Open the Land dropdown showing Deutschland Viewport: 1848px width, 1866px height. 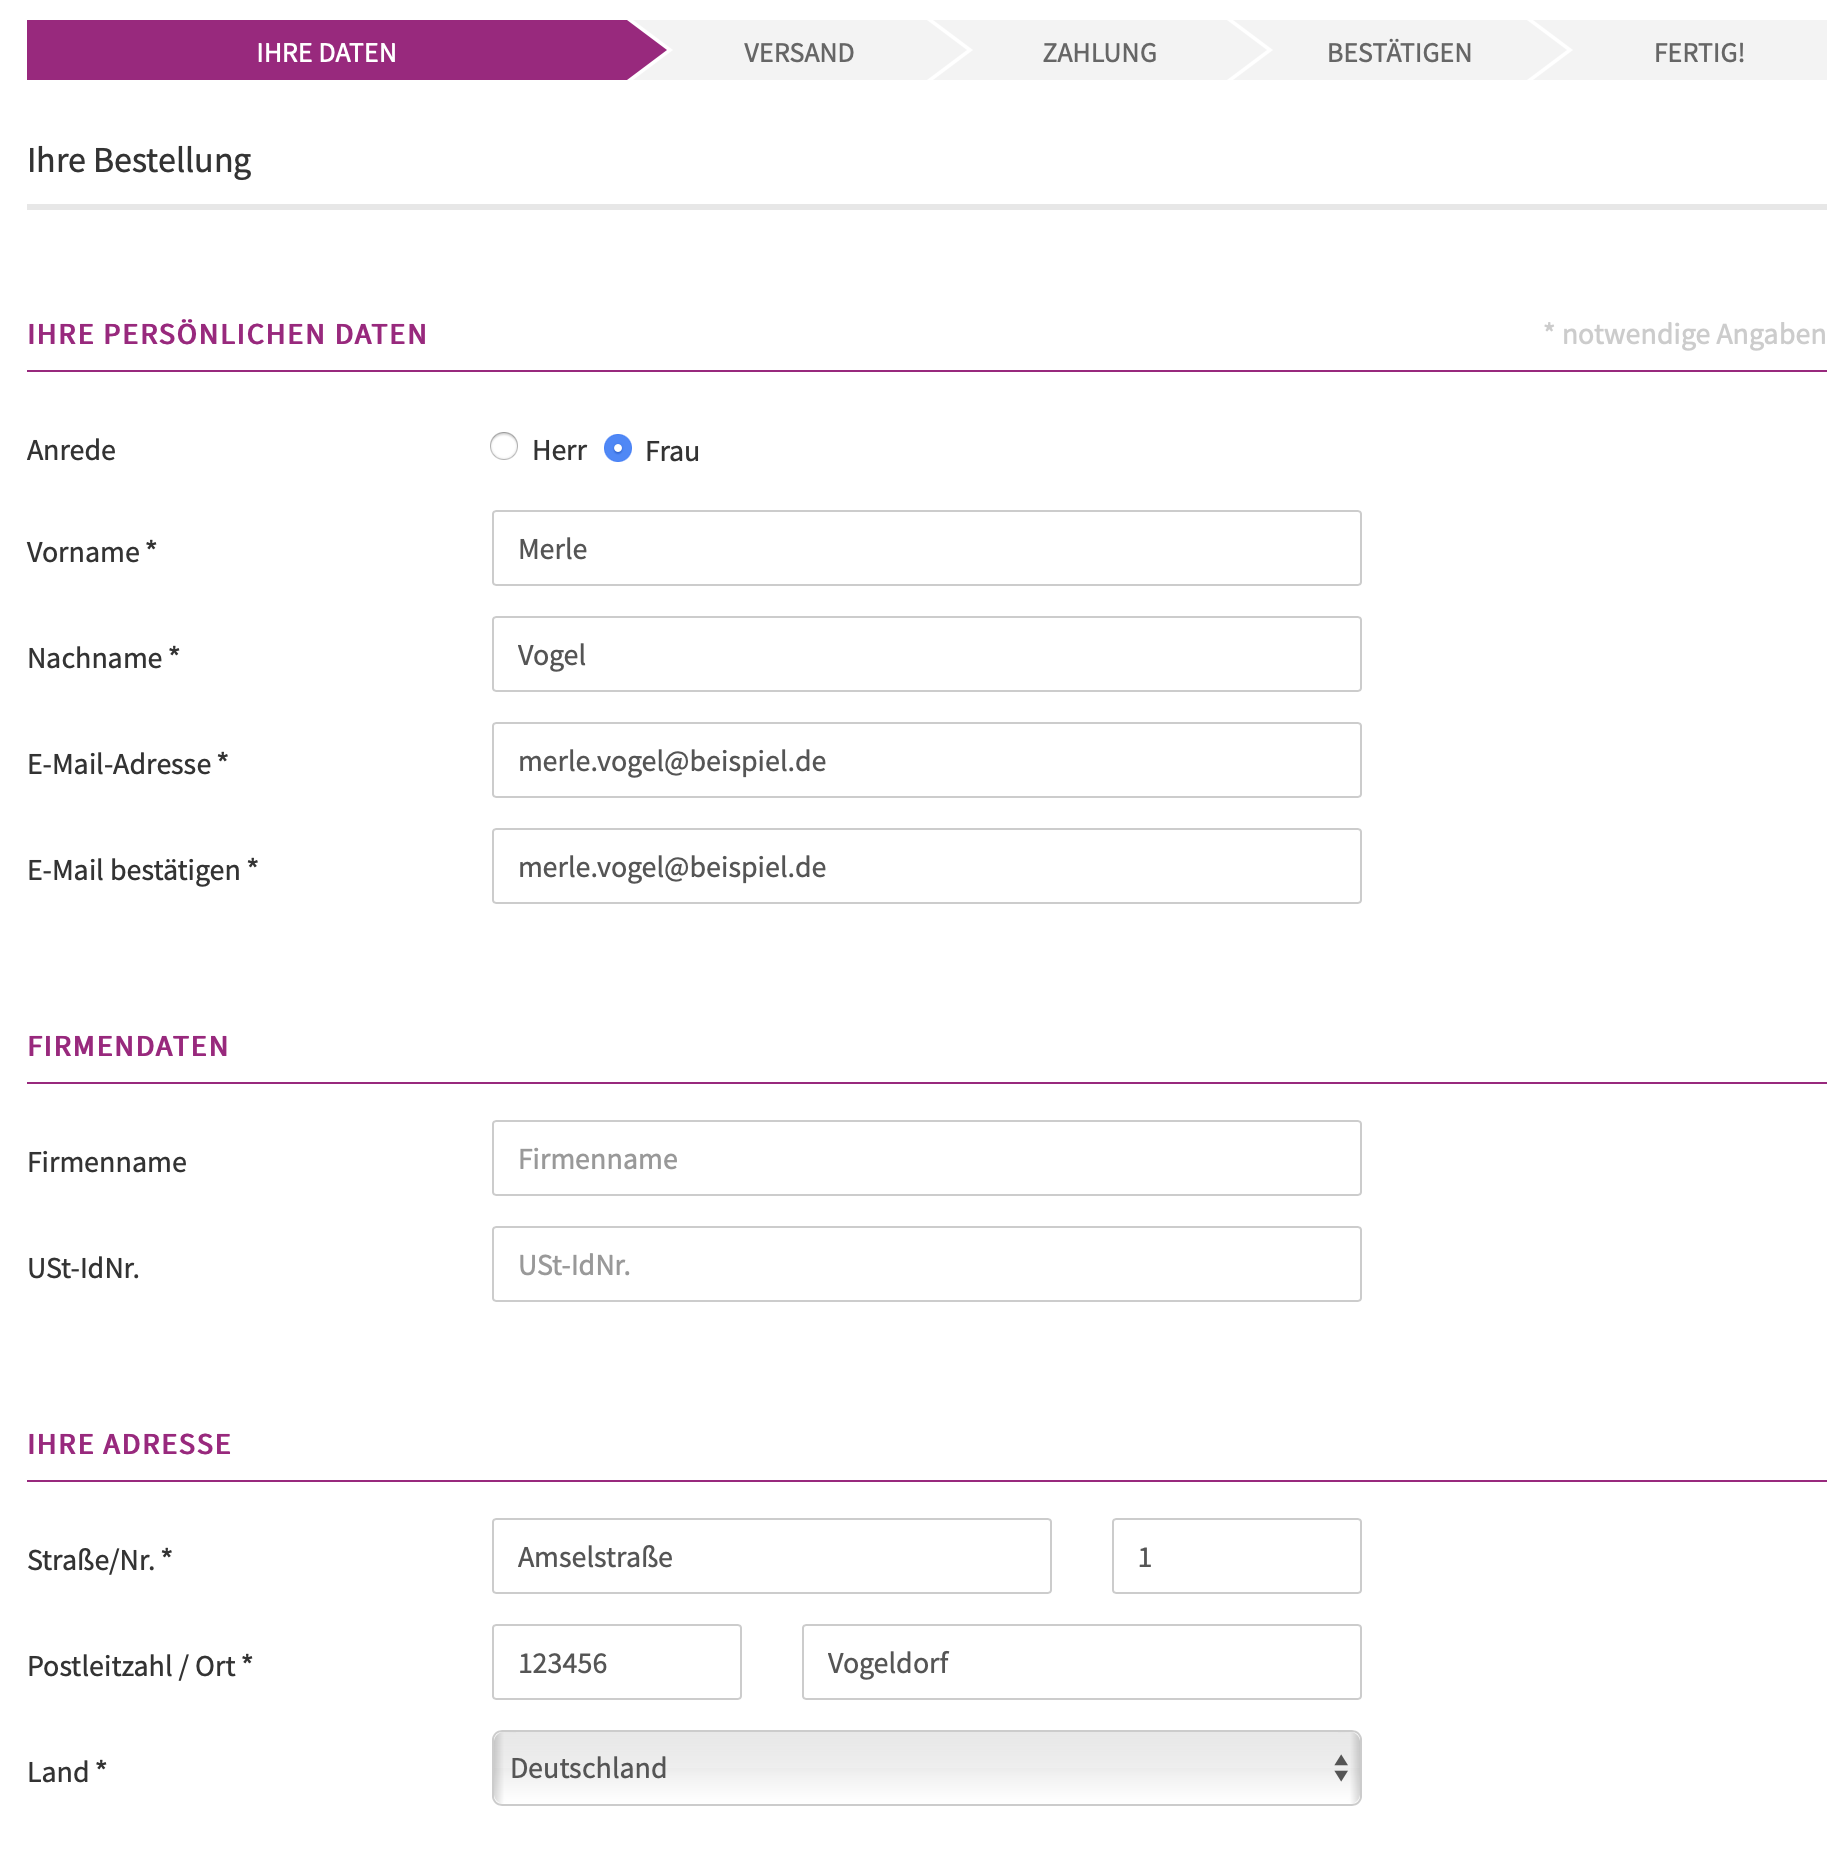click(x=926, y=1768)
